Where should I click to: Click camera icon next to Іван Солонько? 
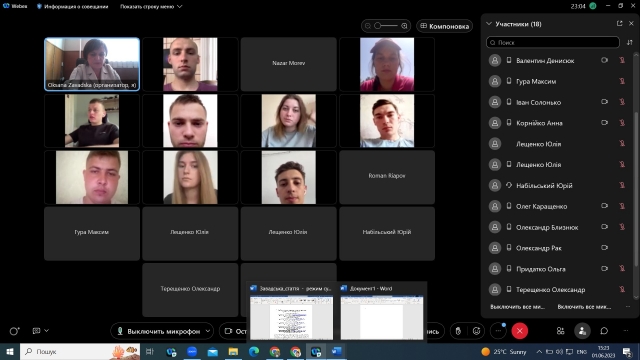point(604,102)
